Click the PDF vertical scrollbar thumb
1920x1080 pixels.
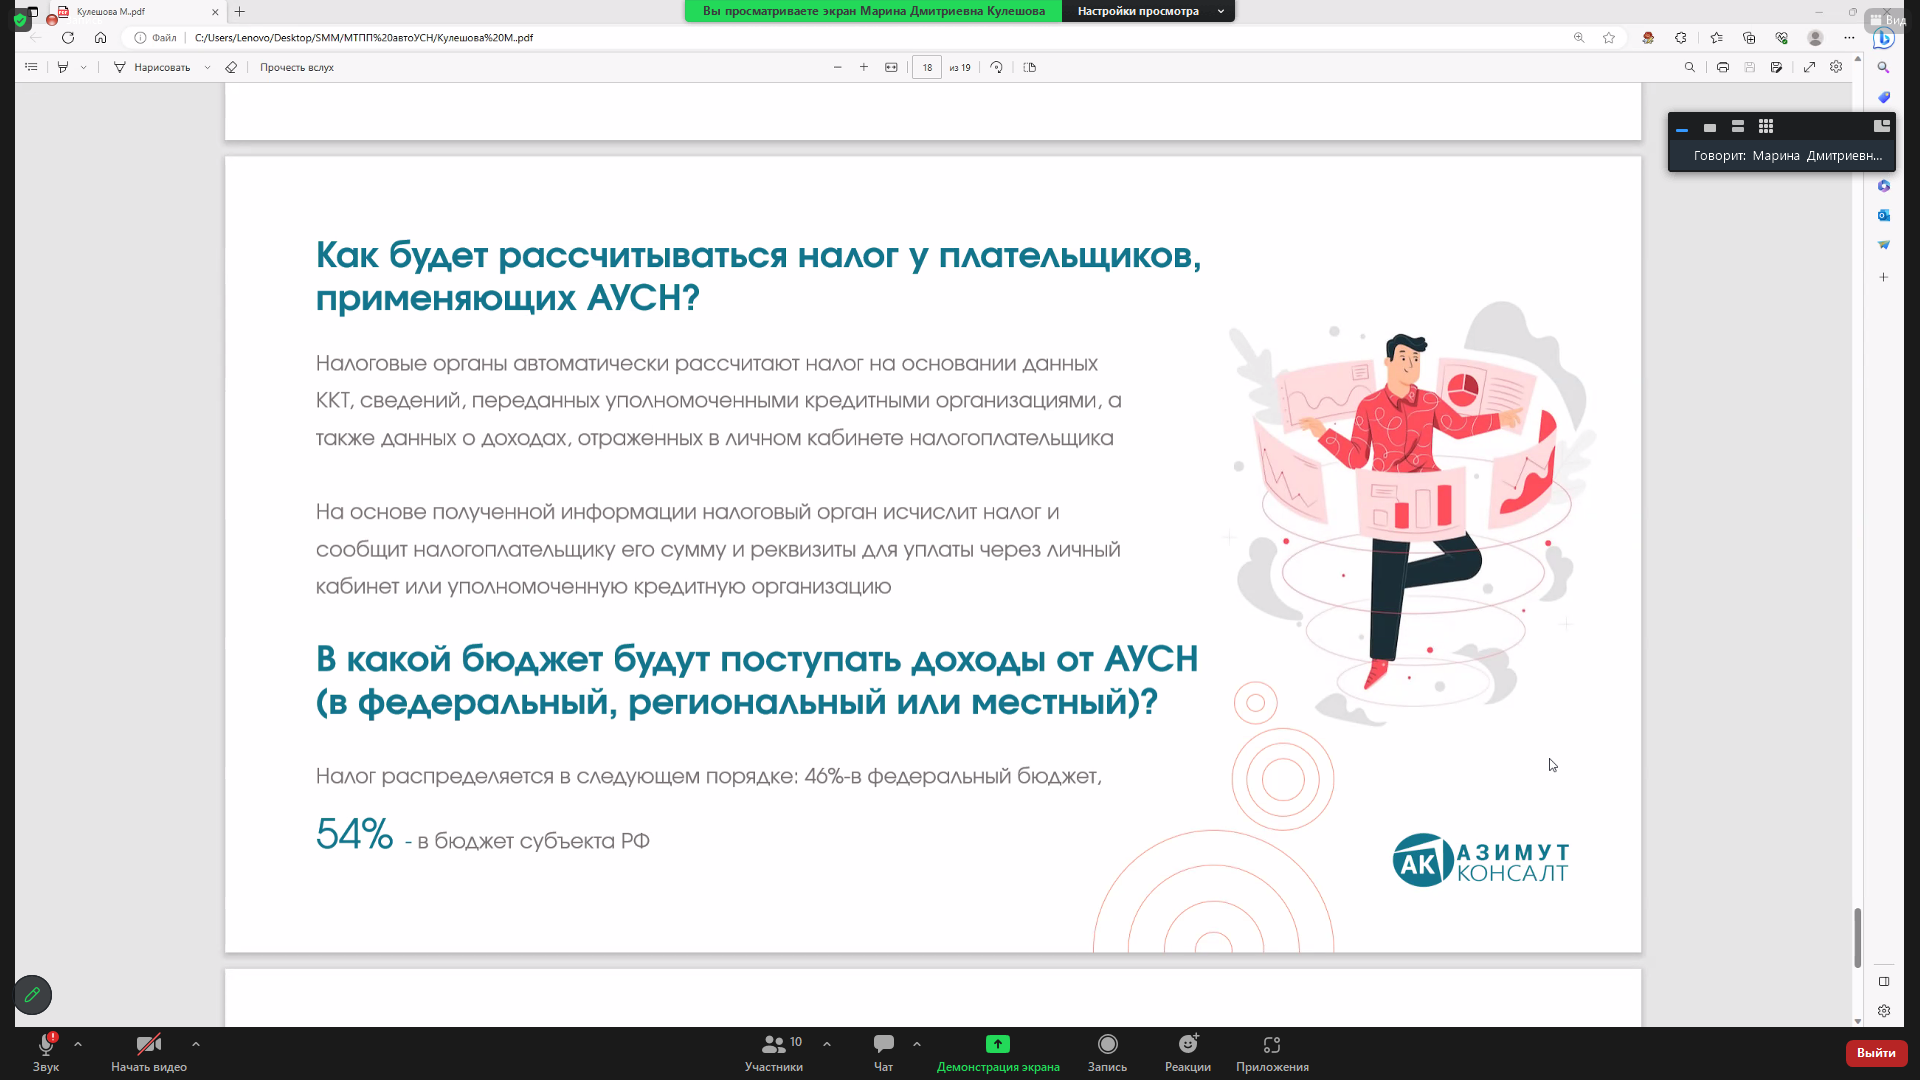coord(1857,937)
